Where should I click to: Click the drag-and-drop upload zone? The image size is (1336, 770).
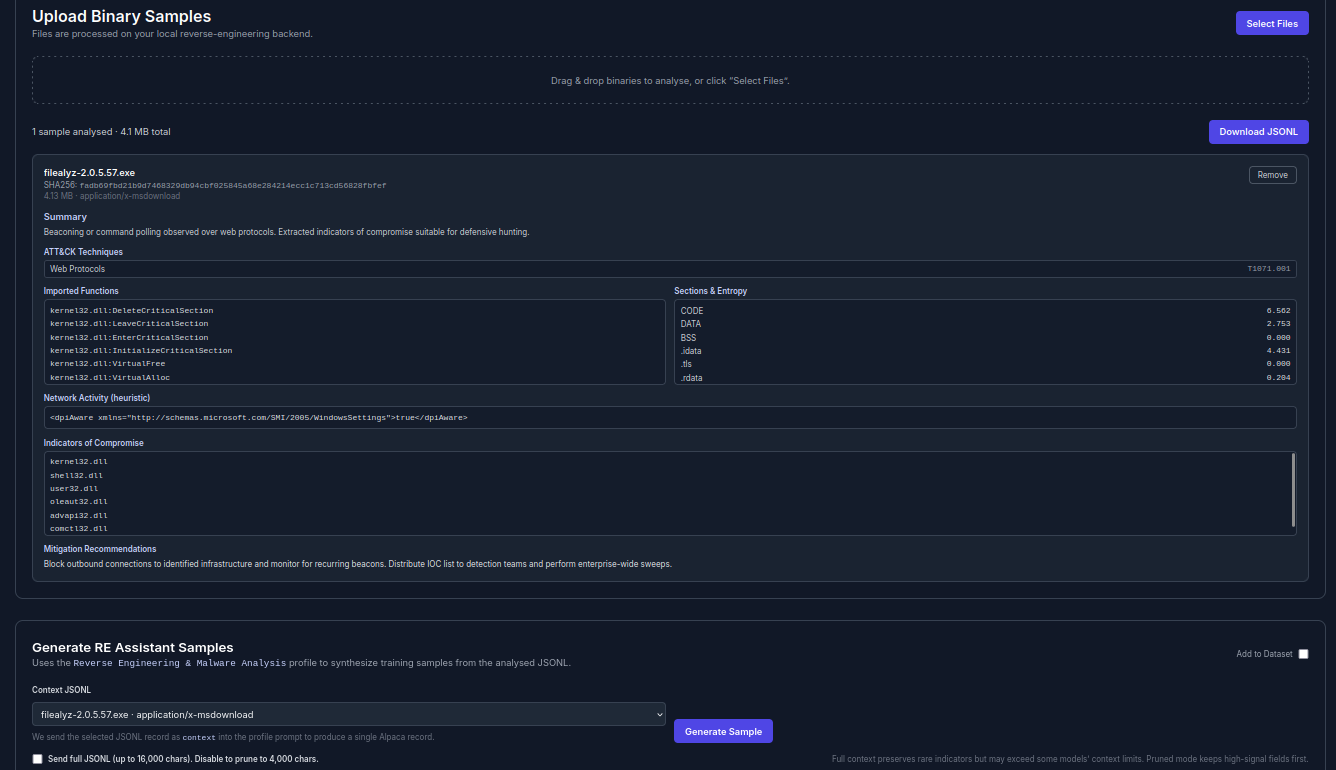(670, 80)
